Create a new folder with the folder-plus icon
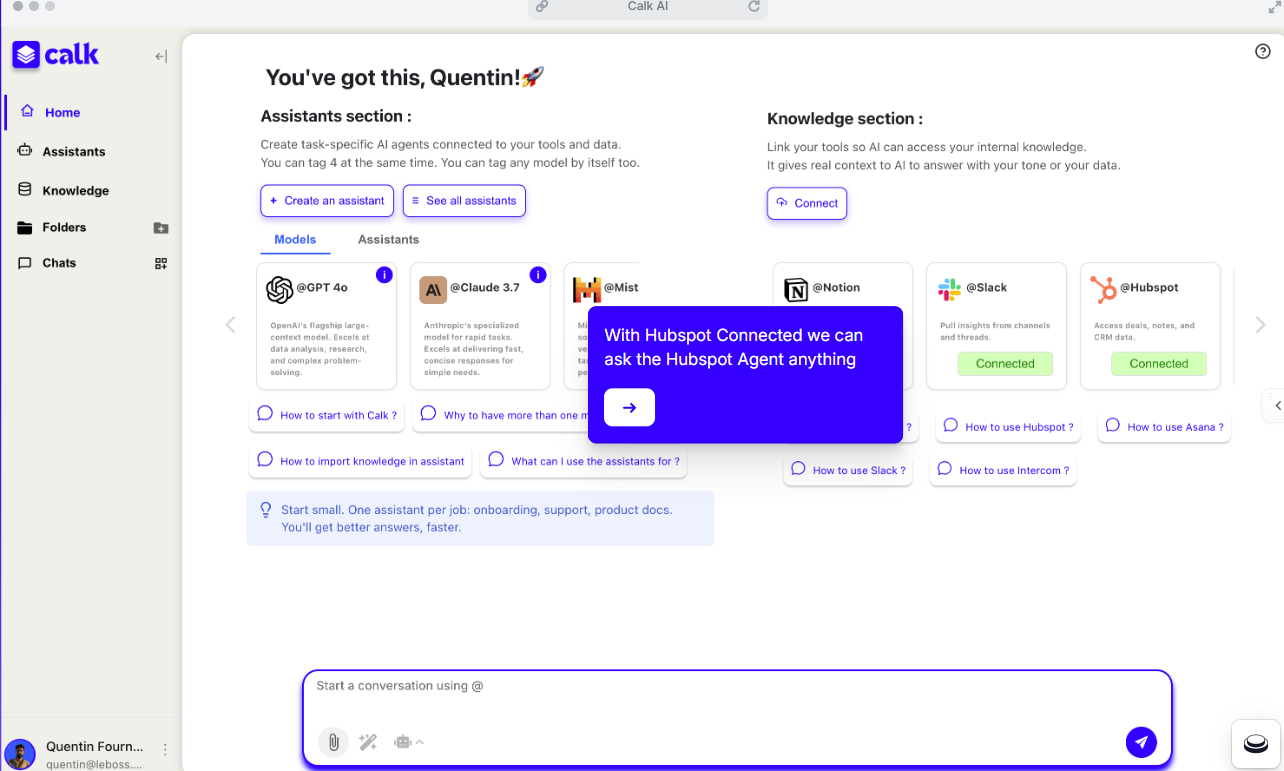Screen dimensions: 1284x771 160,228
